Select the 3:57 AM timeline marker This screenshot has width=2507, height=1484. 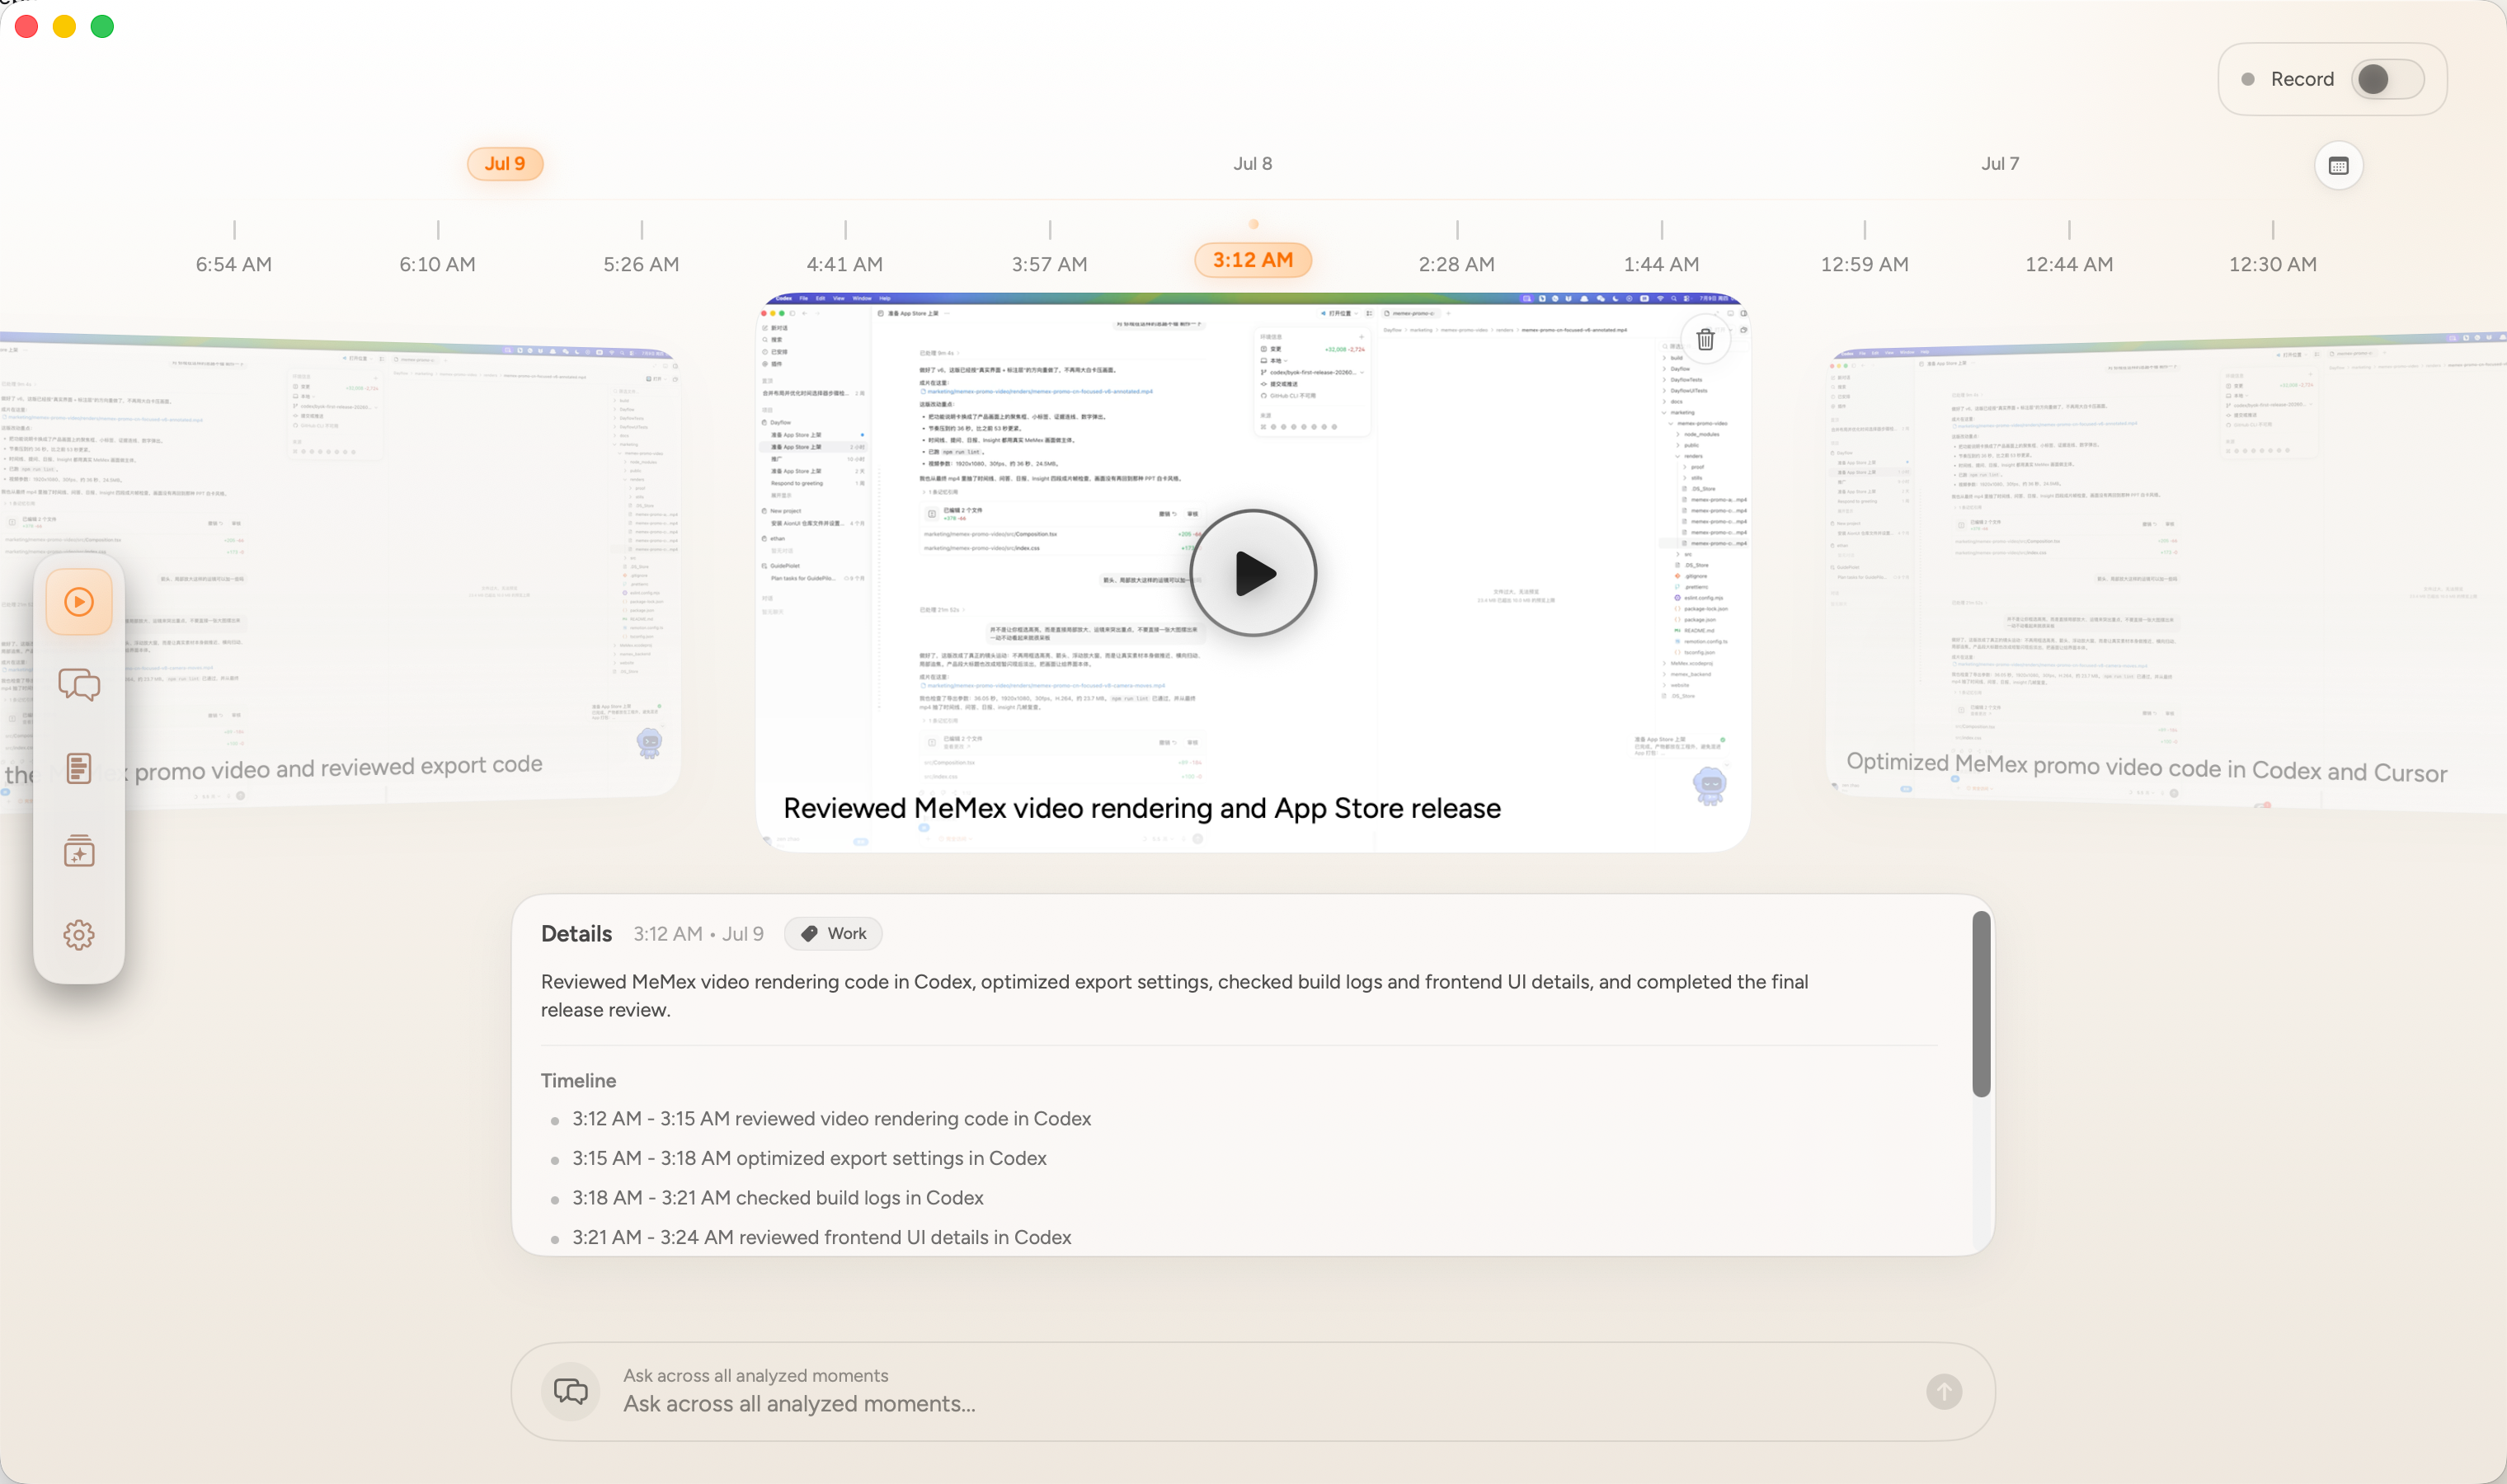(1049, 264)
